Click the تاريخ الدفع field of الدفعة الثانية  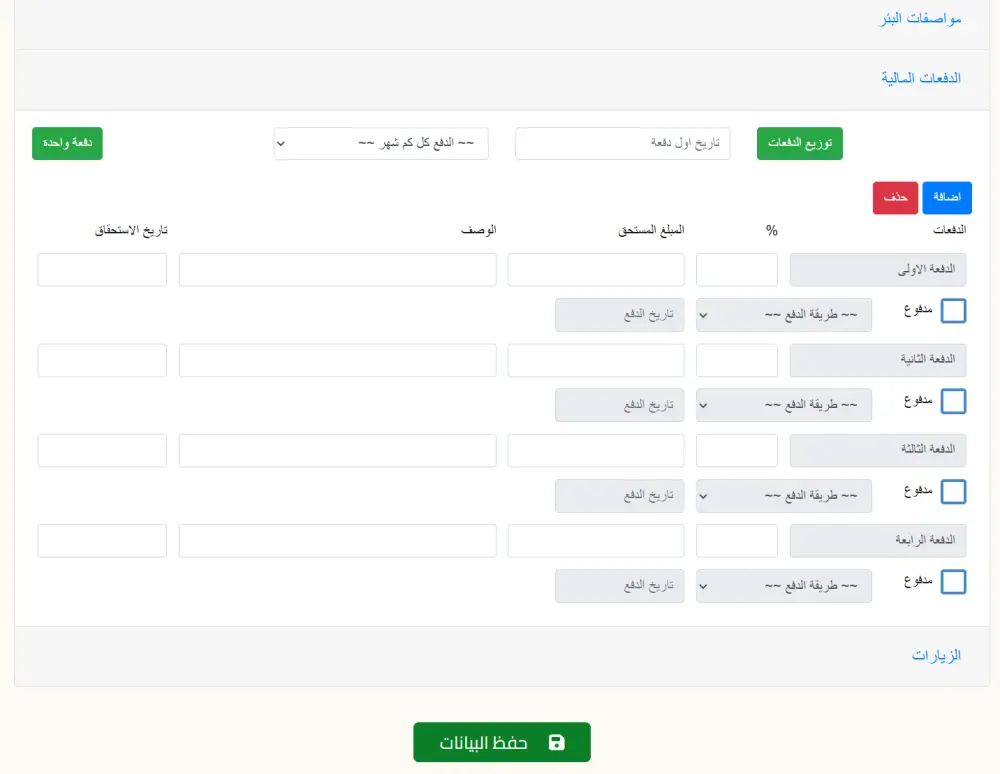(620, 405)
